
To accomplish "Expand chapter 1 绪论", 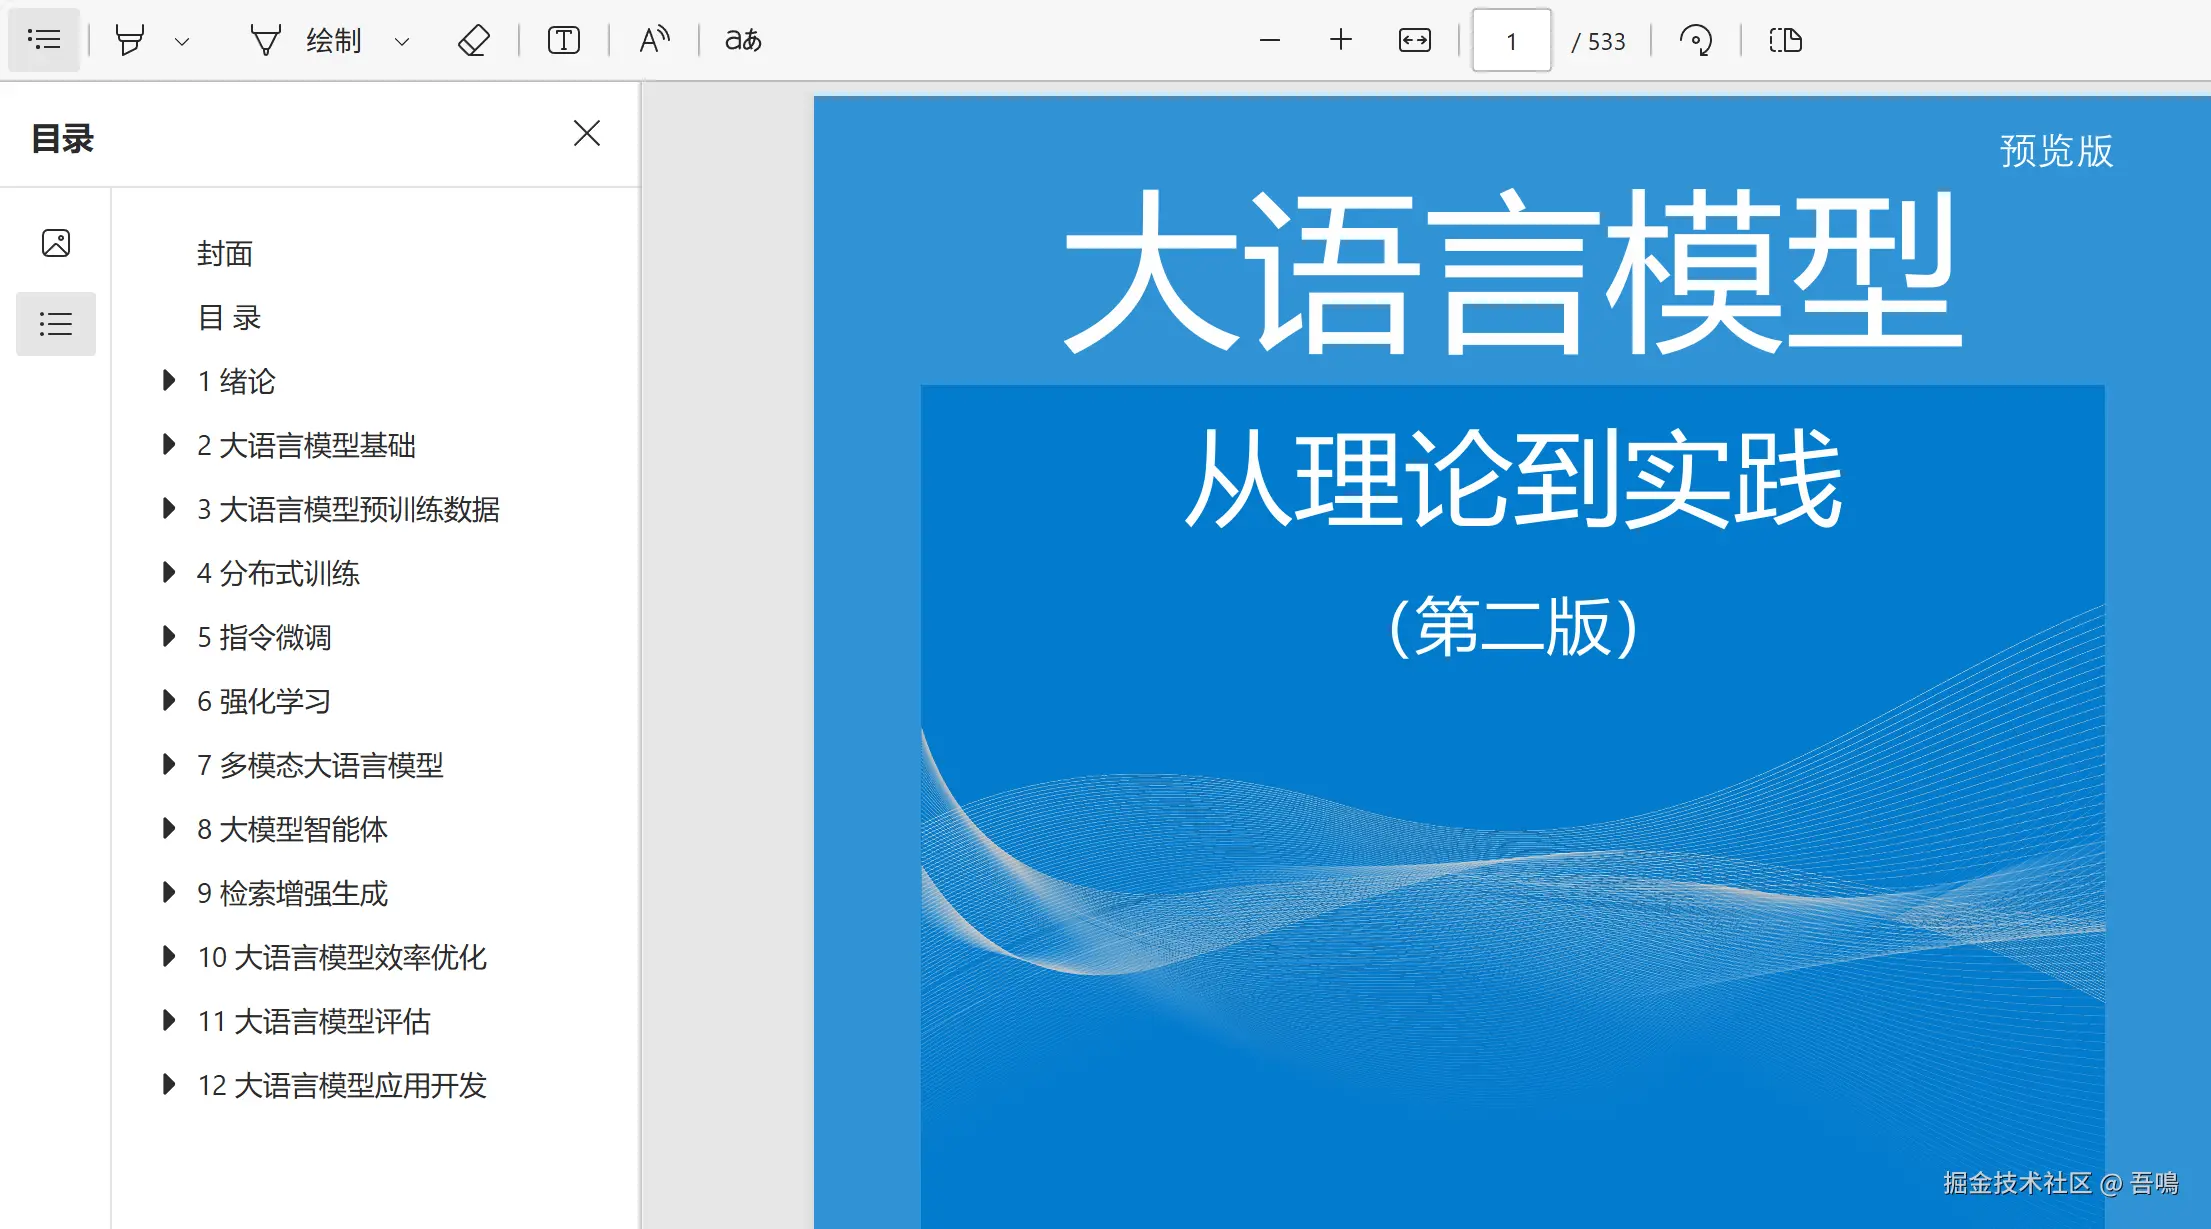I will (x=169, y=380).
